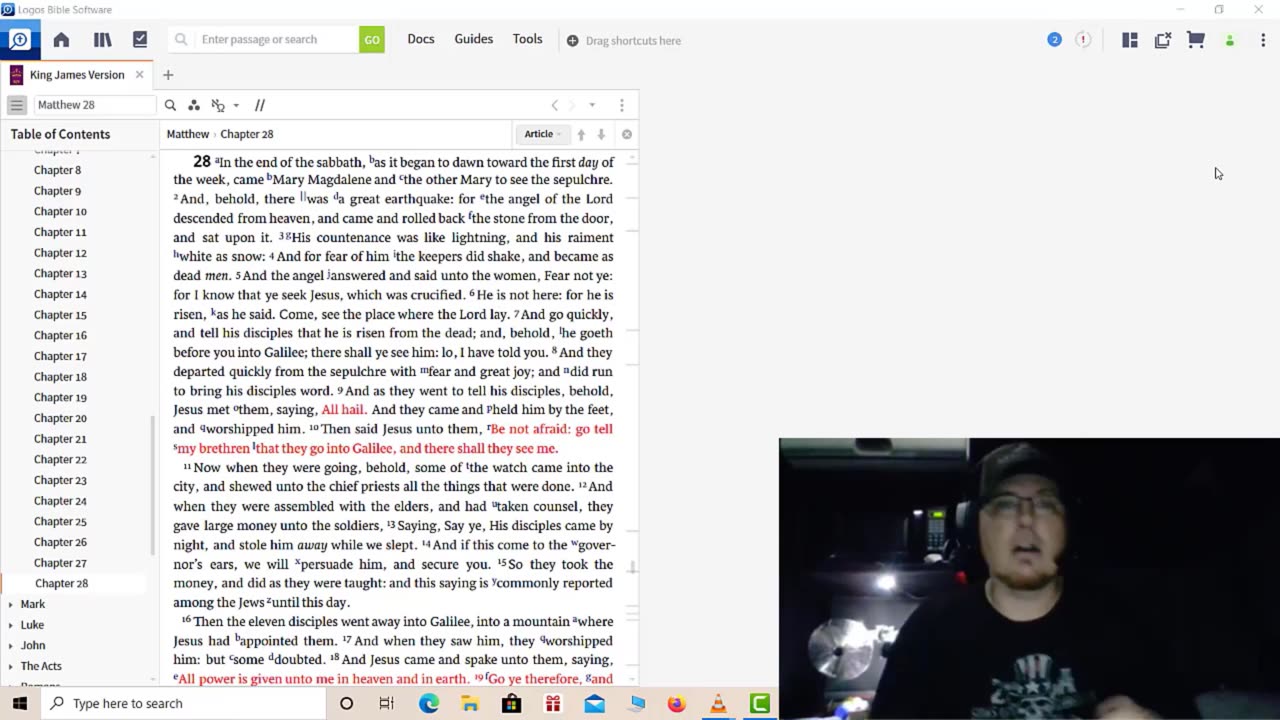1280x720 pixels.
Task: Close the locator bar
Action: (627, 134)
